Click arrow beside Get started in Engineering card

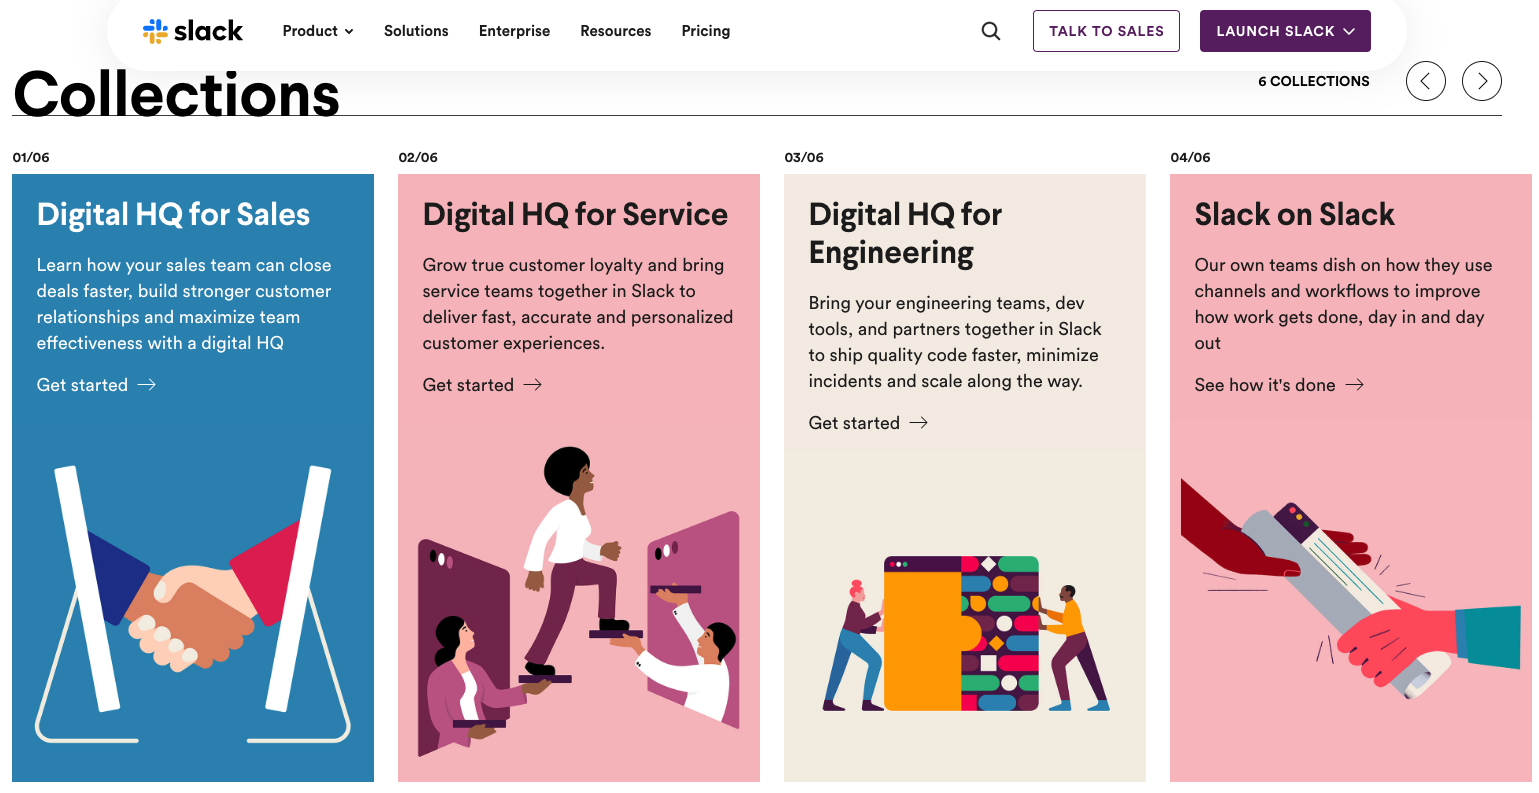point(919,423)
